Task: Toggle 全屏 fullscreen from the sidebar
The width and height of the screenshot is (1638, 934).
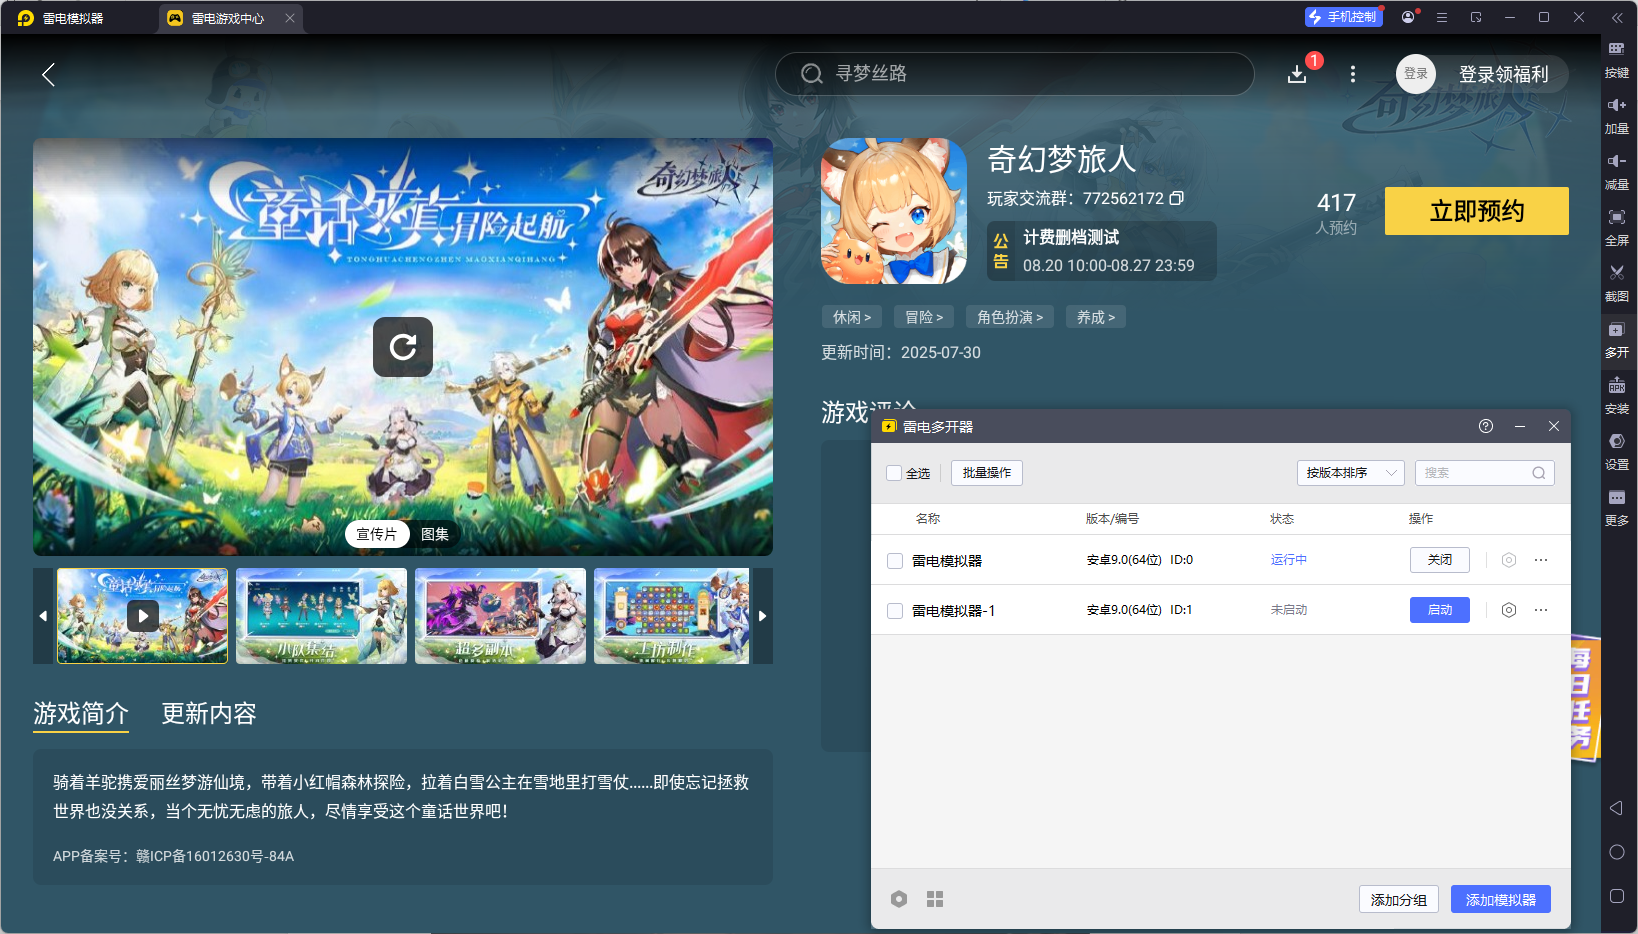Action: [1616, 227]
